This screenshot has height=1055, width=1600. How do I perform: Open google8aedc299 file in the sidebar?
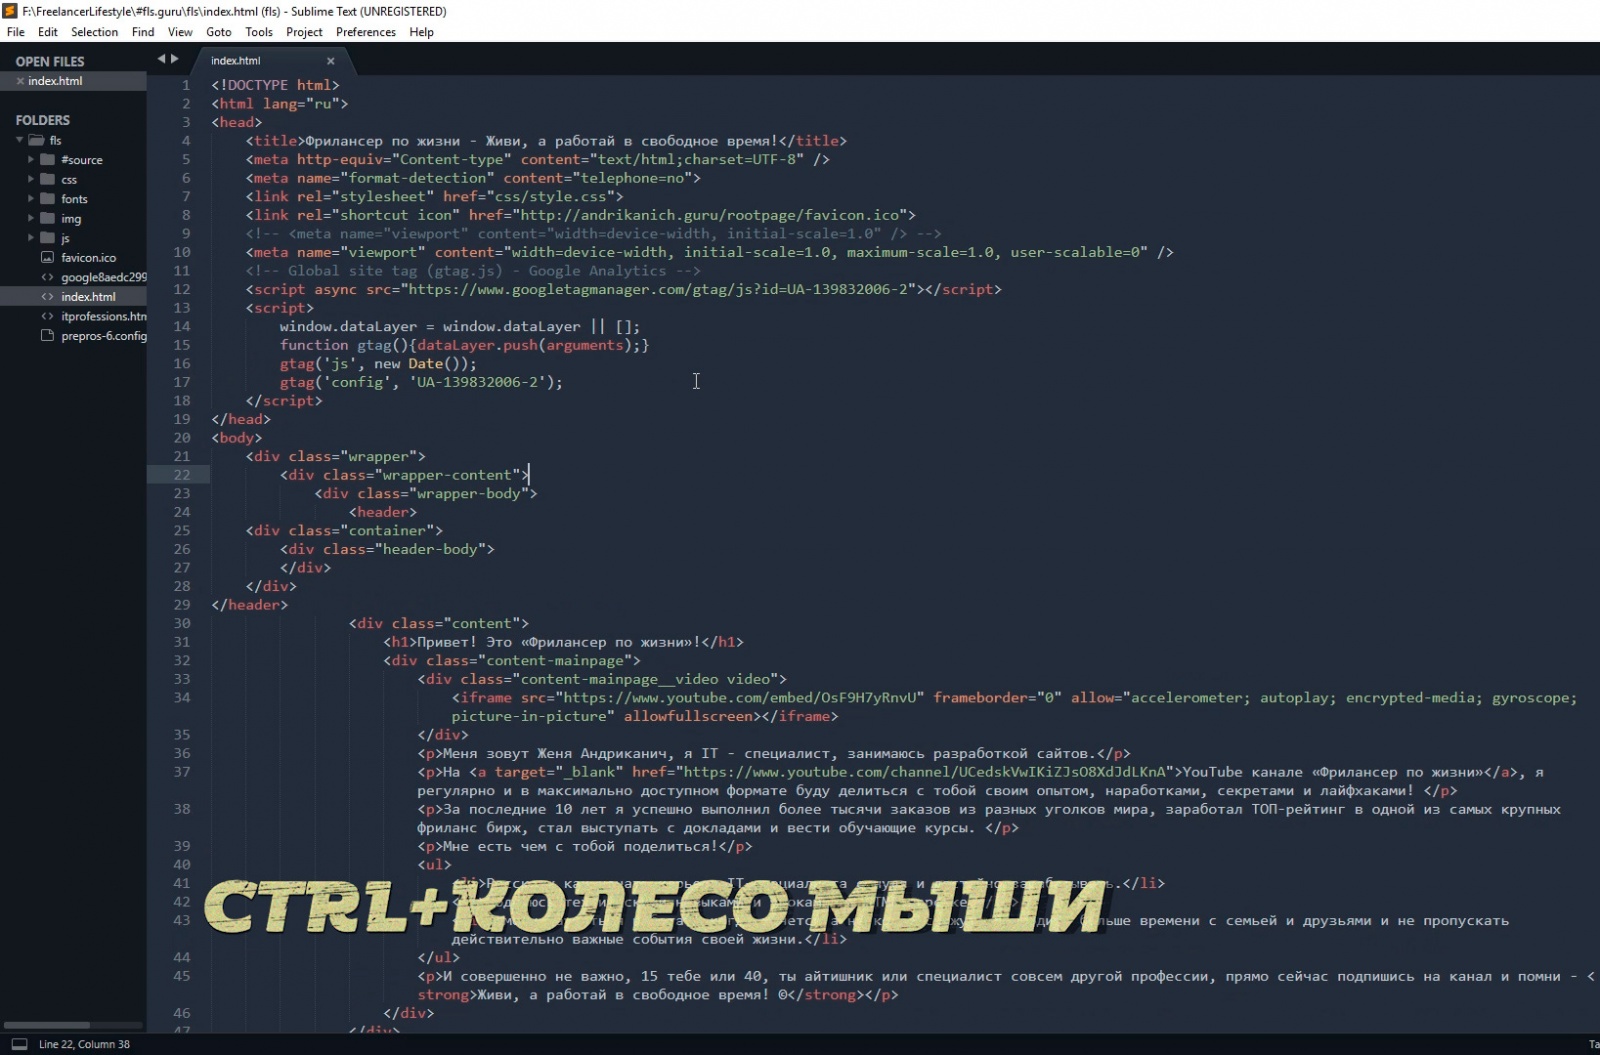click(104, 277)
